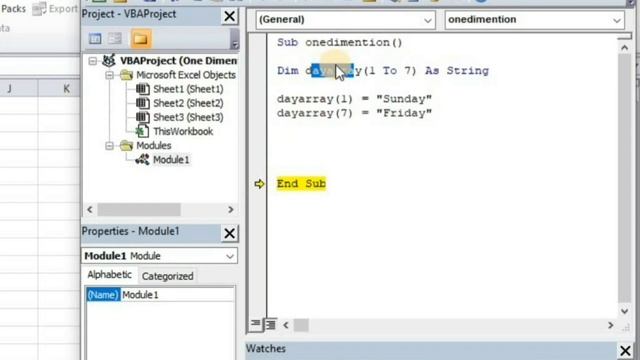Select Sheet3 (Sheet3) in project tree
The width and height of the screenshot is (640, 360).
tap(188, 118)
